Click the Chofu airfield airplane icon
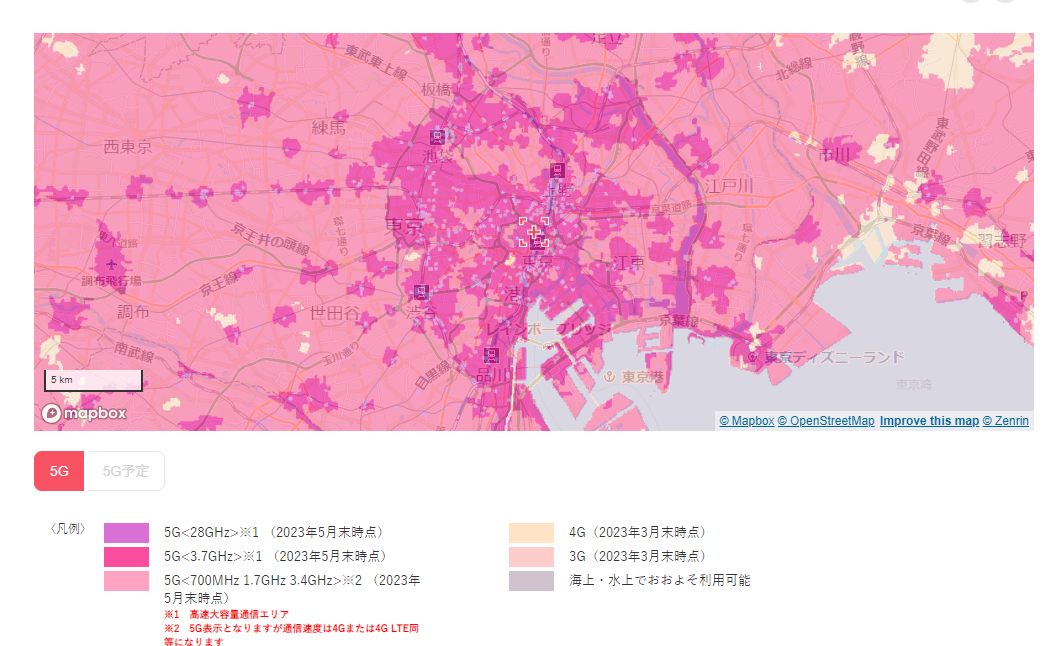This screenshot has width=1049, height=646. 109,263
